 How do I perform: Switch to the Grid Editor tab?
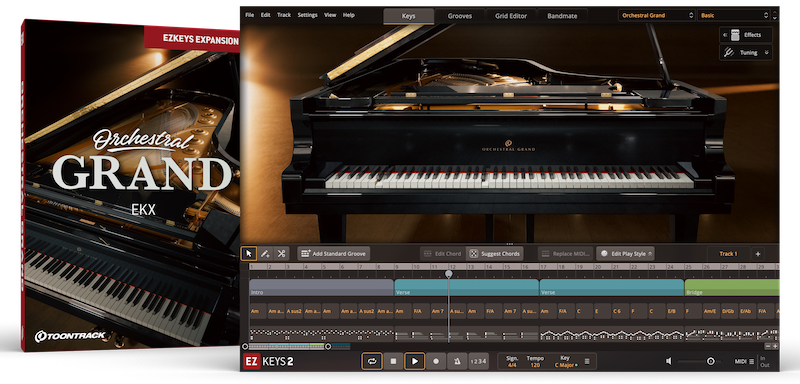pos(511,16)
